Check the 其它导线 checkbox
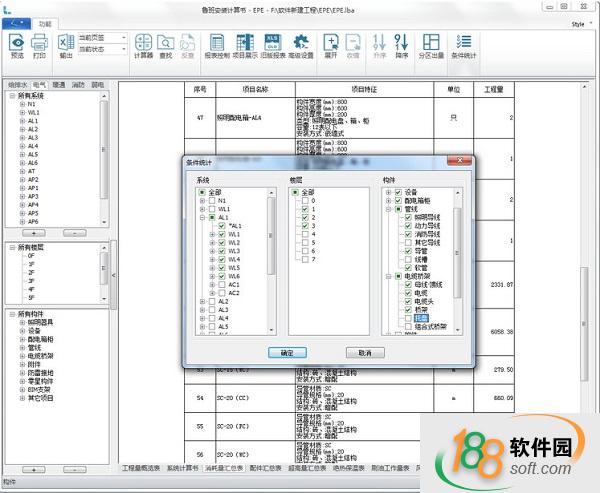Screen dimensions: 600x493 [x=408, y=243]
